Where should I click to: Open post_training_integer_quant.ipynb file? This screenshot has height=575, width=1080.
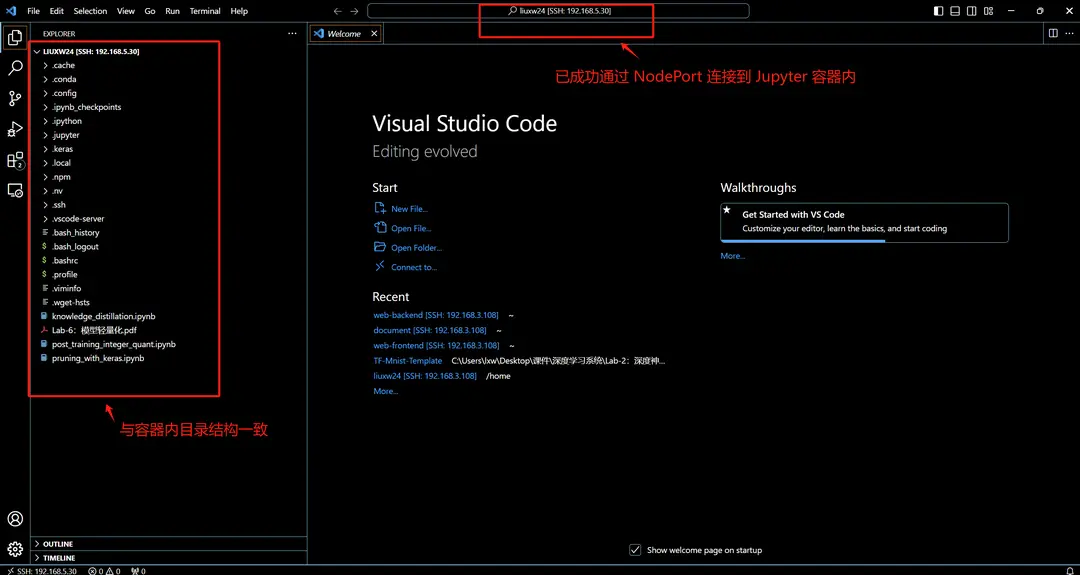tap(114, 344)
